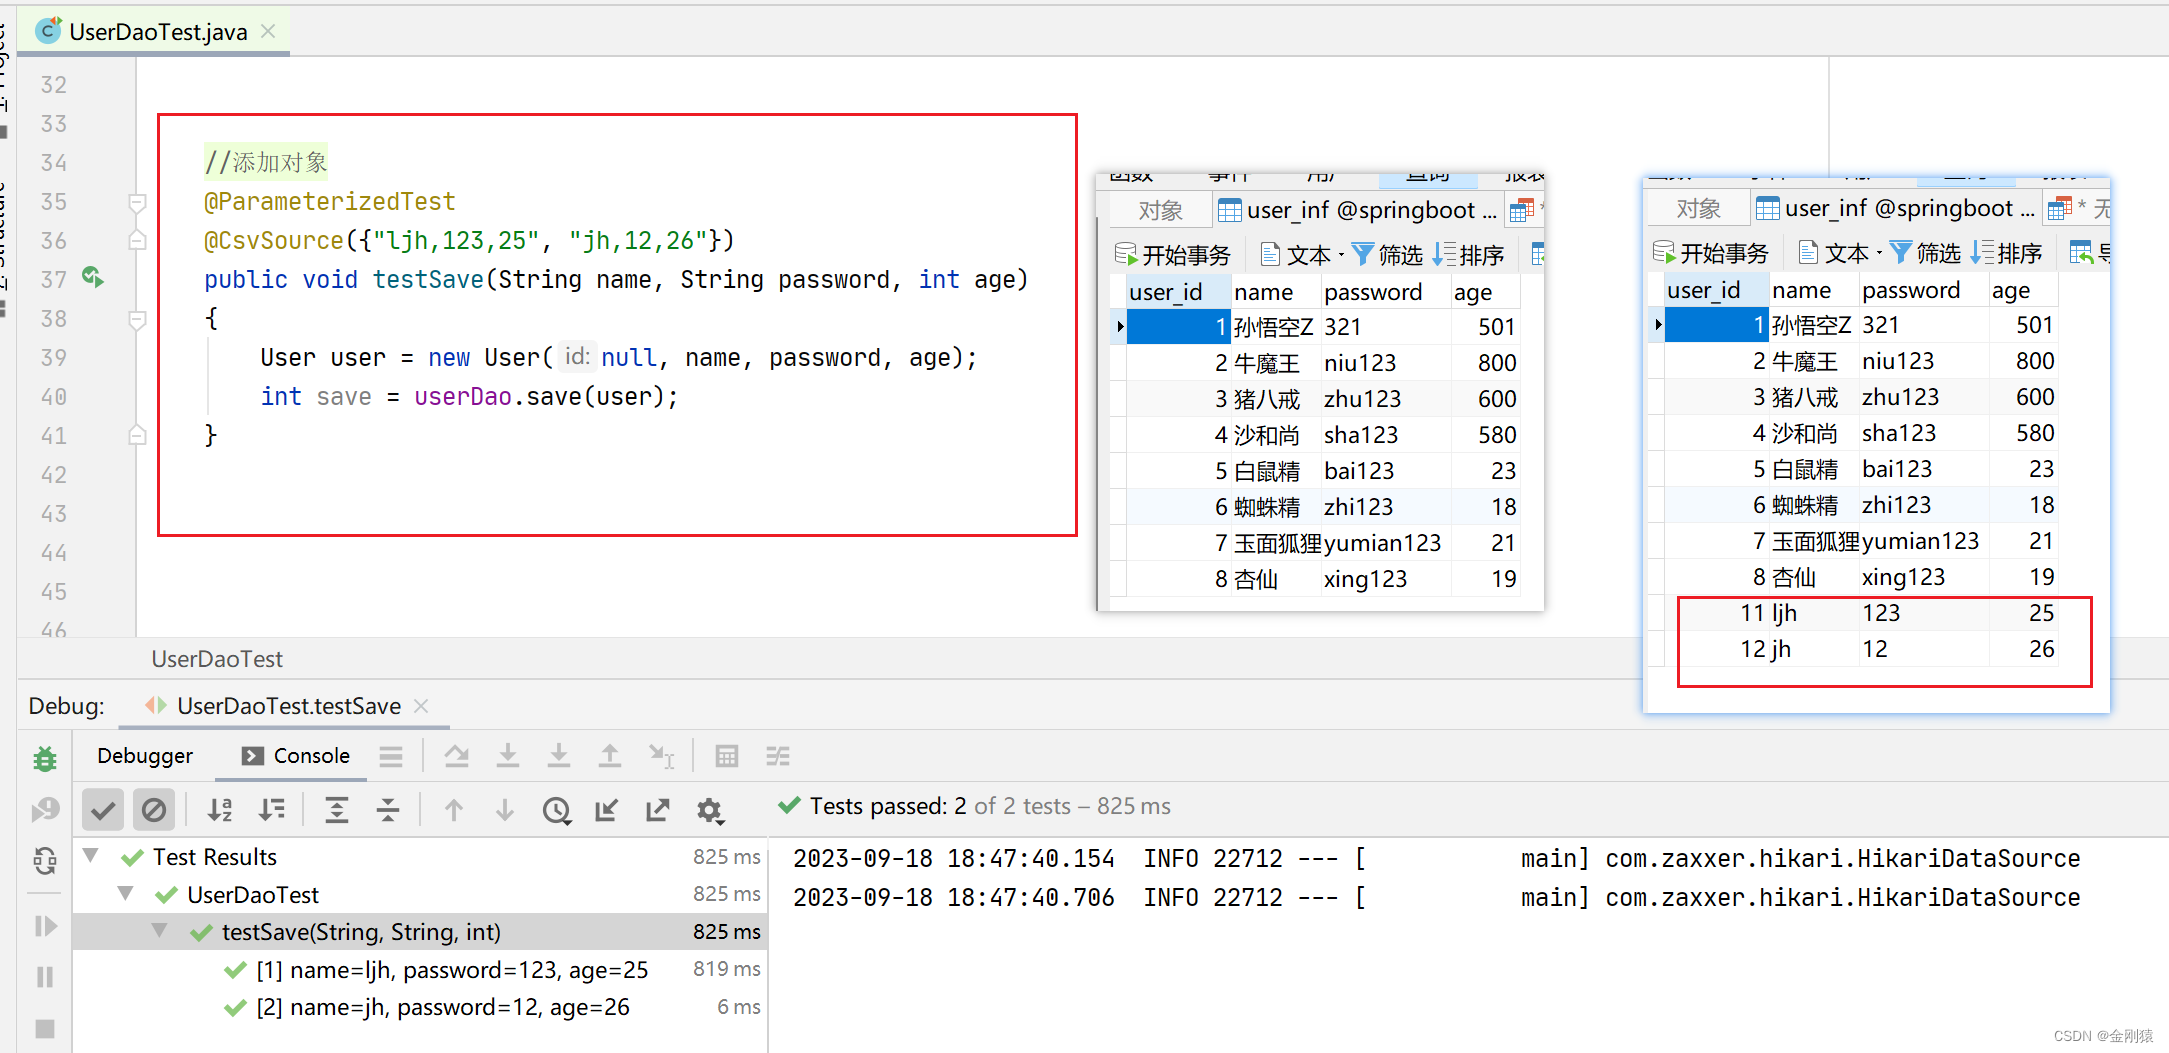Click xing123 password cell in left Navicat table
Viewport: 2169px width, 1053px height.
tap(1385, 579)
